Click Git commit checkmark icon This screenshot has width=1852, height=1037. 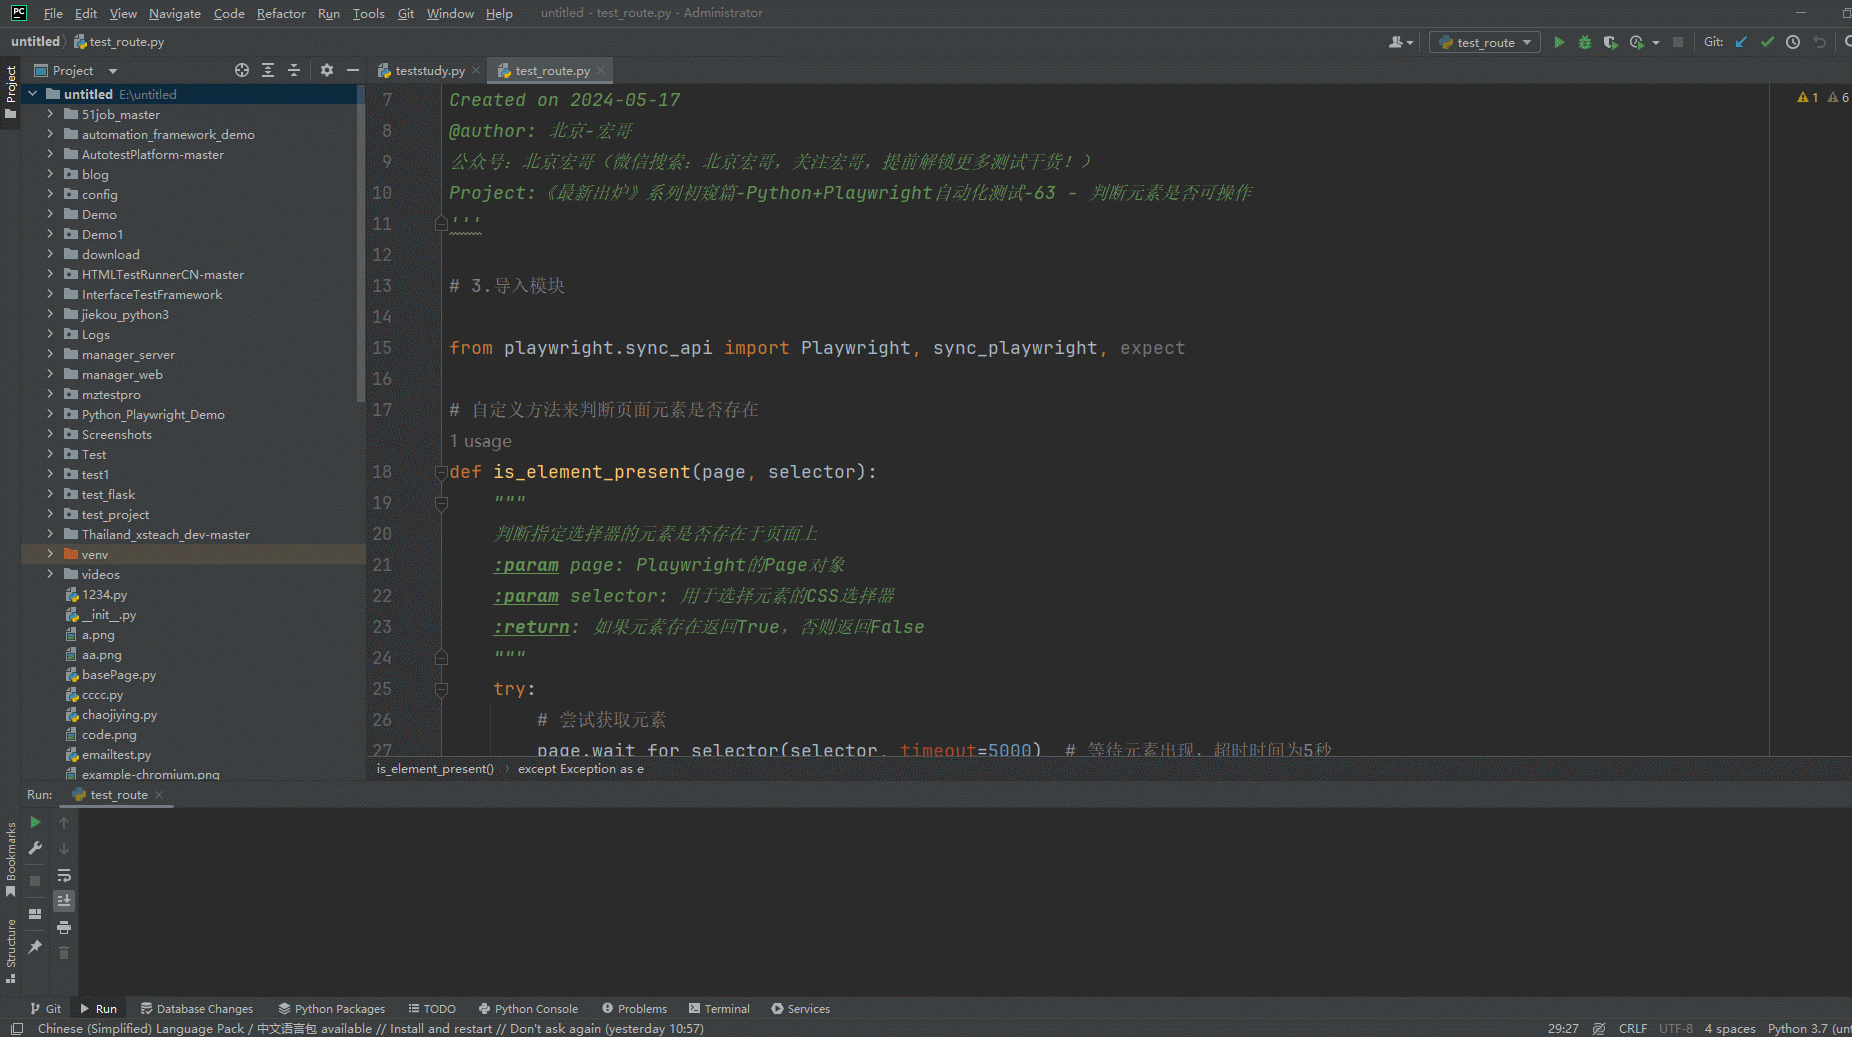(x=1767, y=42)
